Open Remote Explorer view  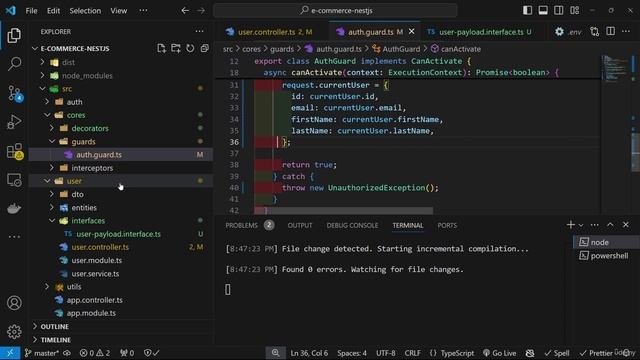(14, 180)
